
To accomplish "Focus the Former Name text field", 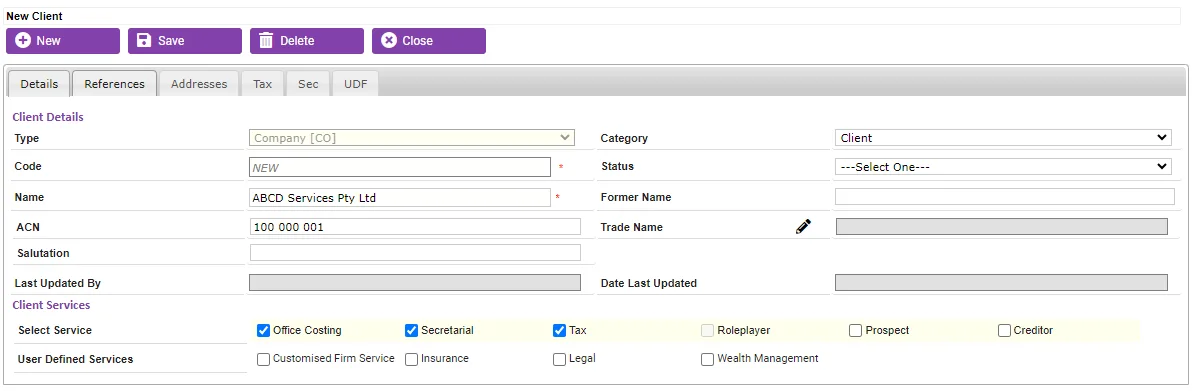I will 1004,197.
